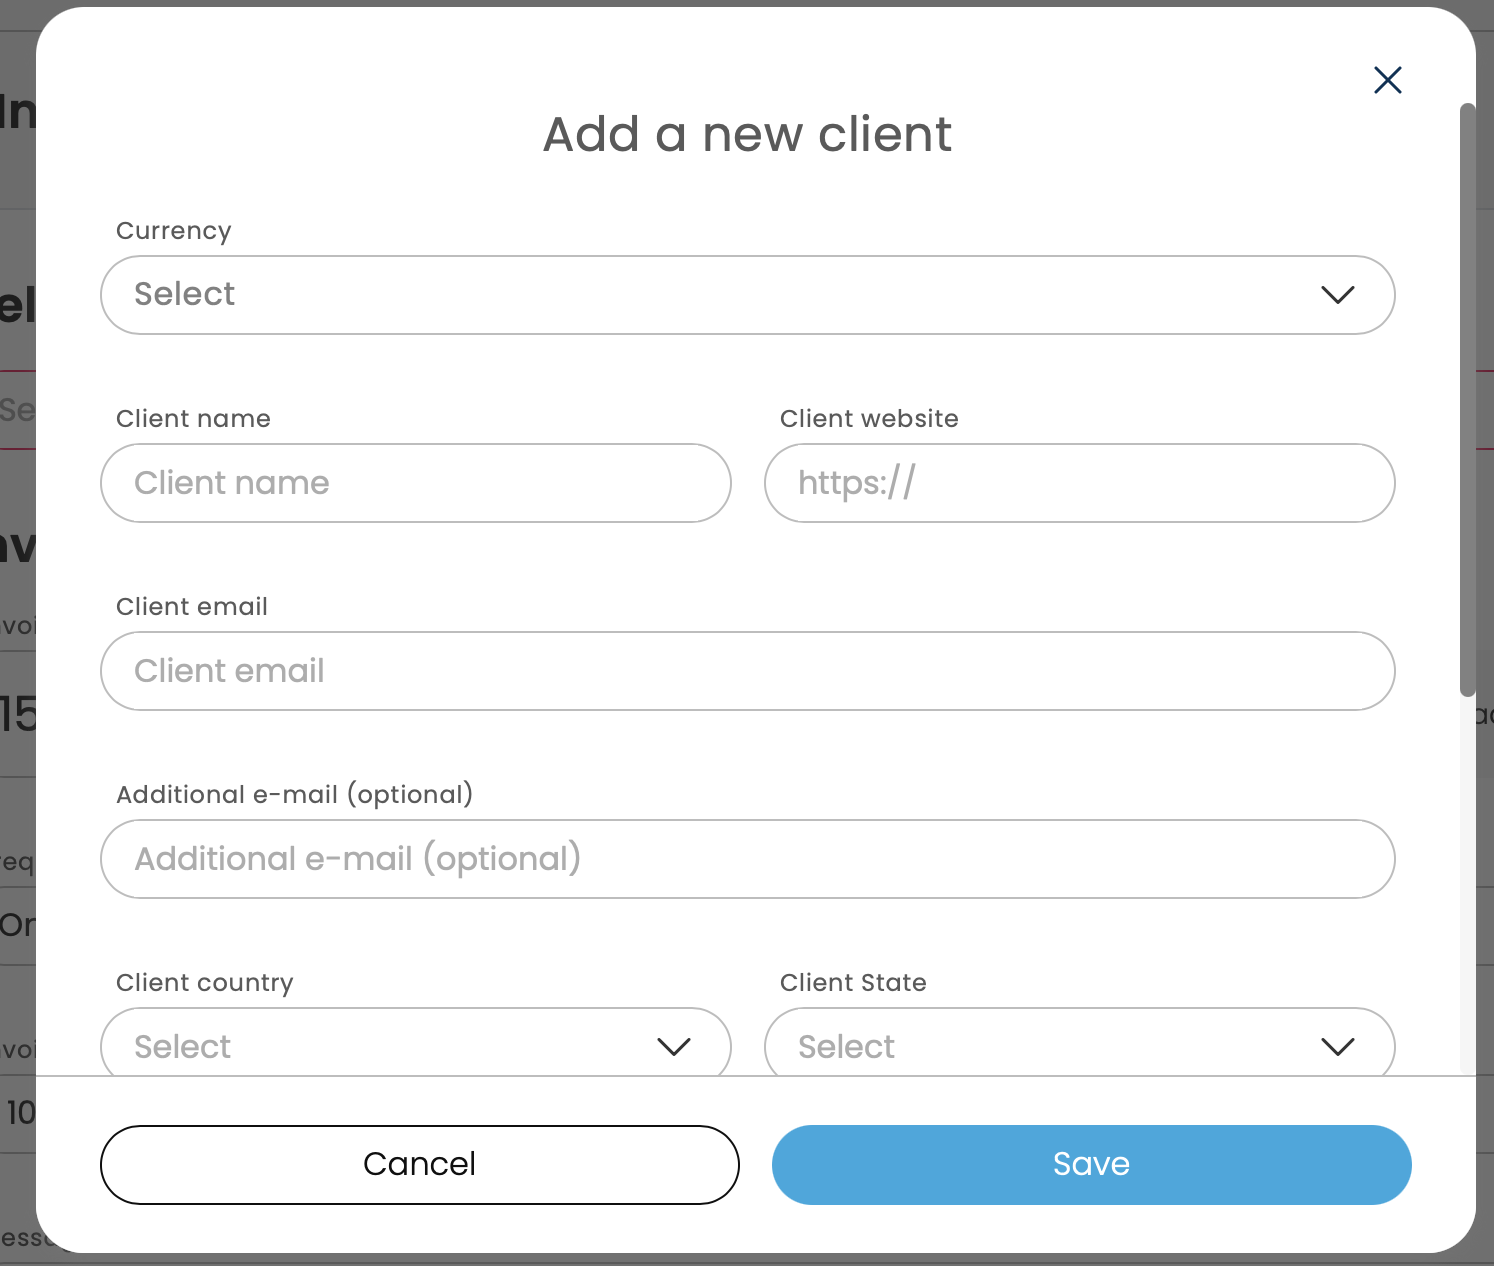Save the new client
Screen dimensions: 1494x1266
(1091, 1165)
